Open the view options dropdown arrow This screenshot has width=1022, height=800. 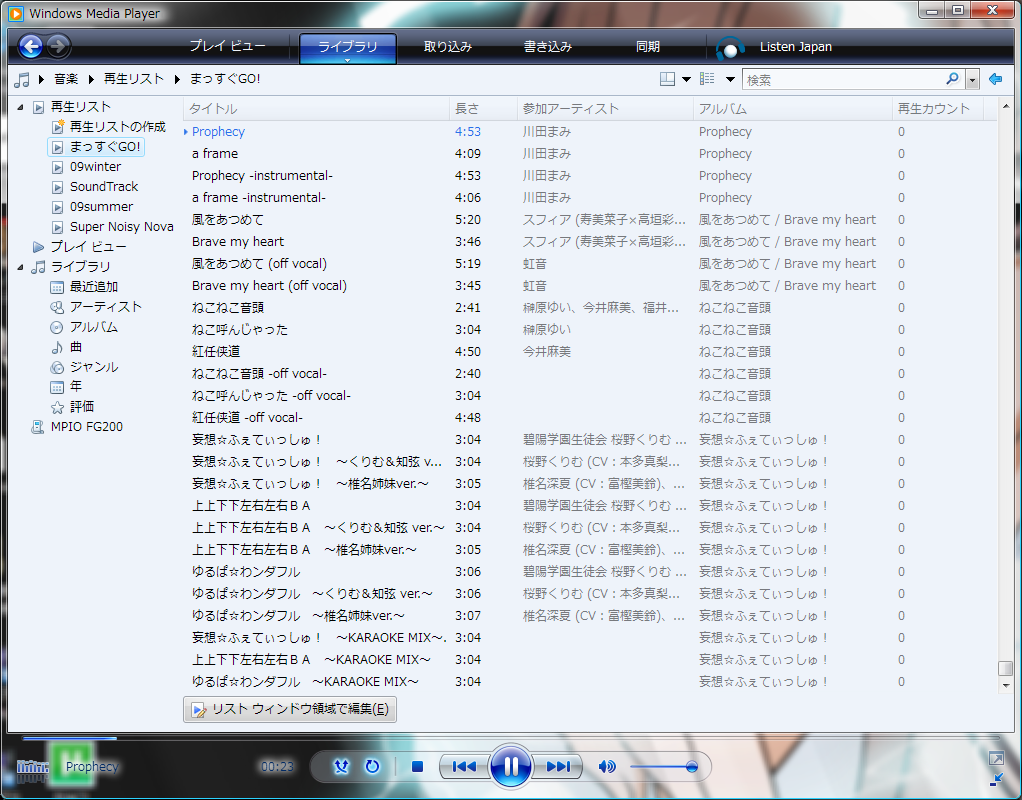tap(731, 80)
